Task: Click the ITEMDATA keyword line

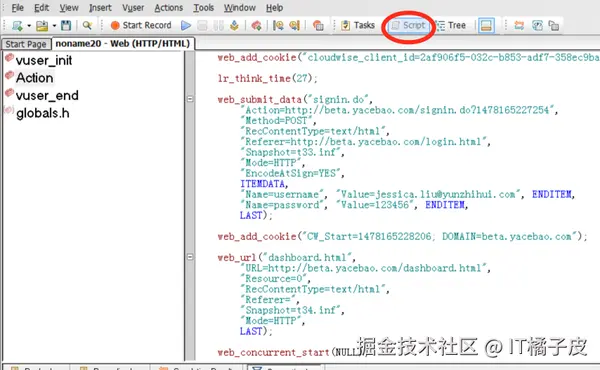Action: pyautogui.click(x=264, y=184)
